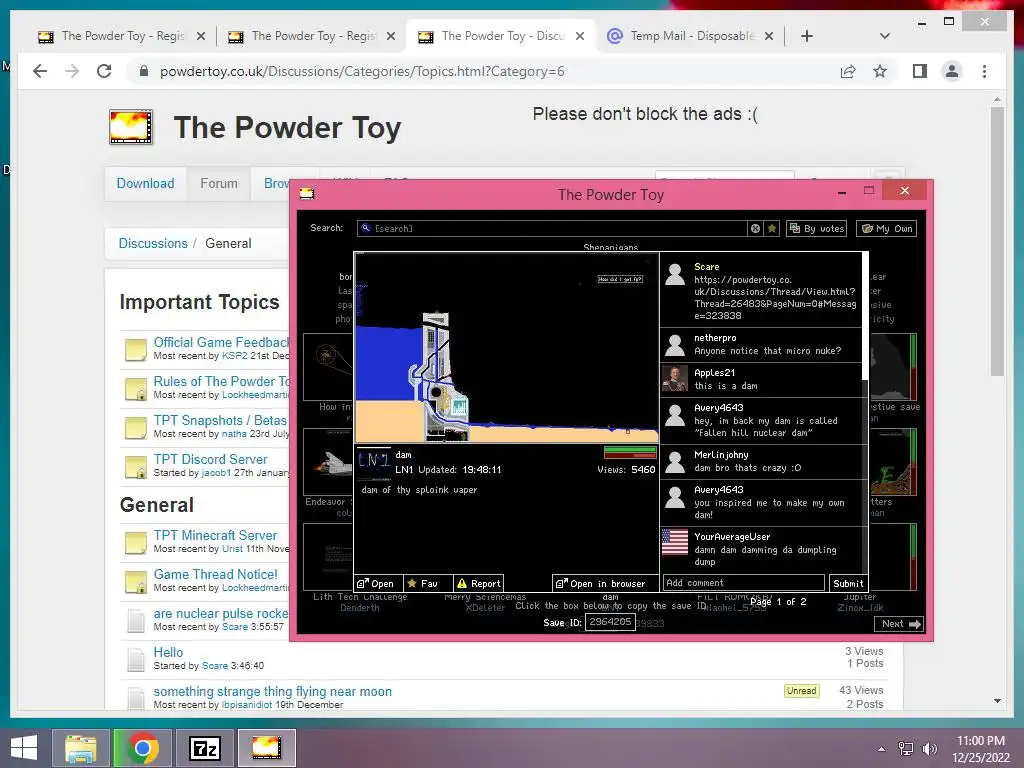Click into the save search field
Screen dimensions: 1024x768
coord(552,229)
